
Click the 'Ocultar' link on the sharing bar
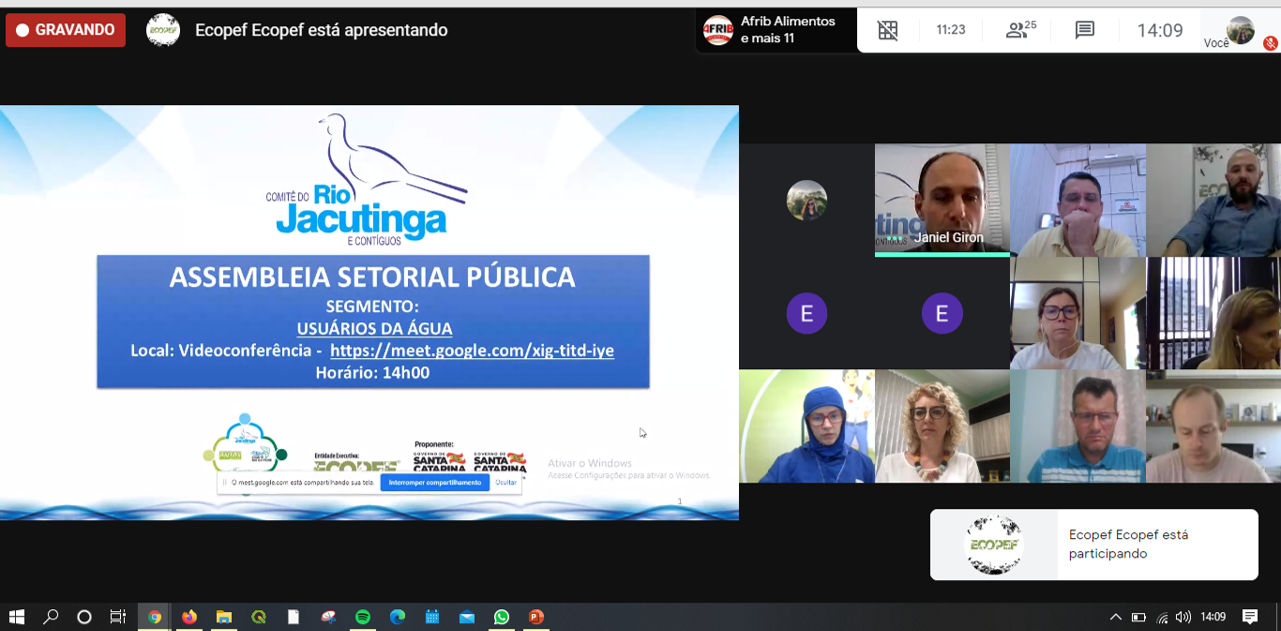point(506,482)
